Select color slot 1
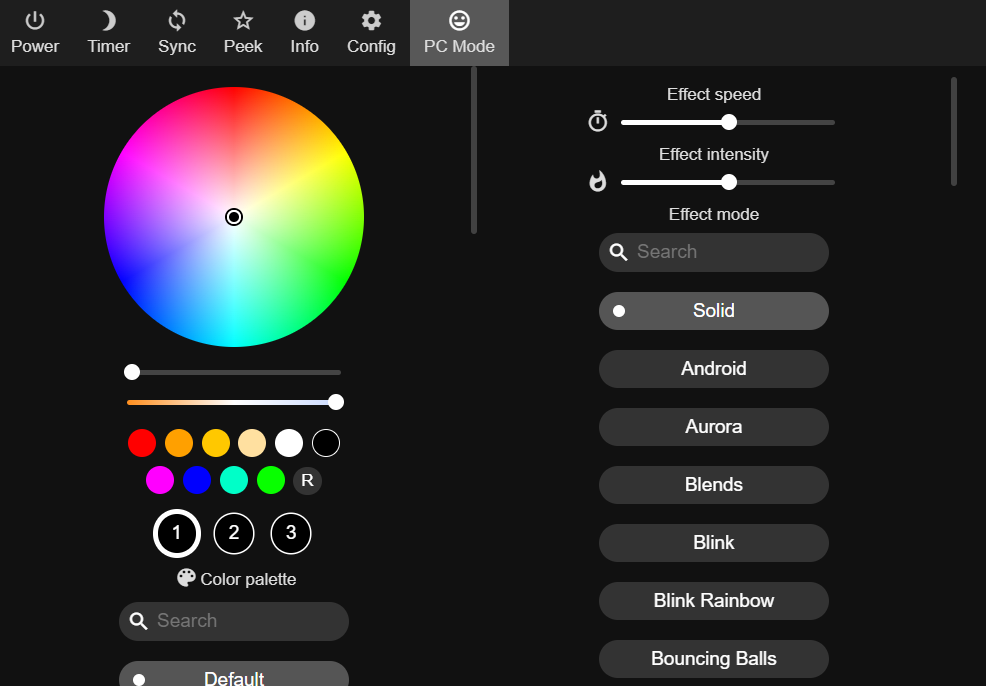This screenshot has height=686, width=986. [x=177, y=533]
